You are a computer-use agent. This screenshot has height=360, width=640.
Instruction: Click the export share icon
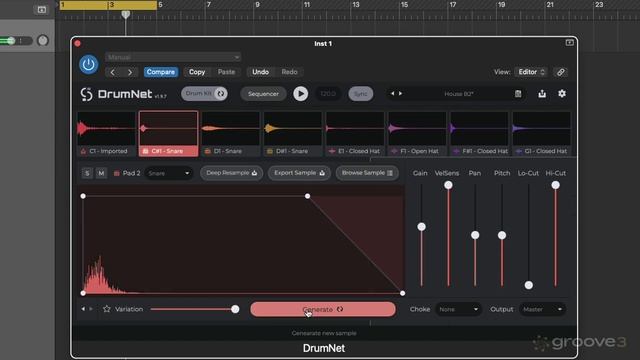click(542, 93)
